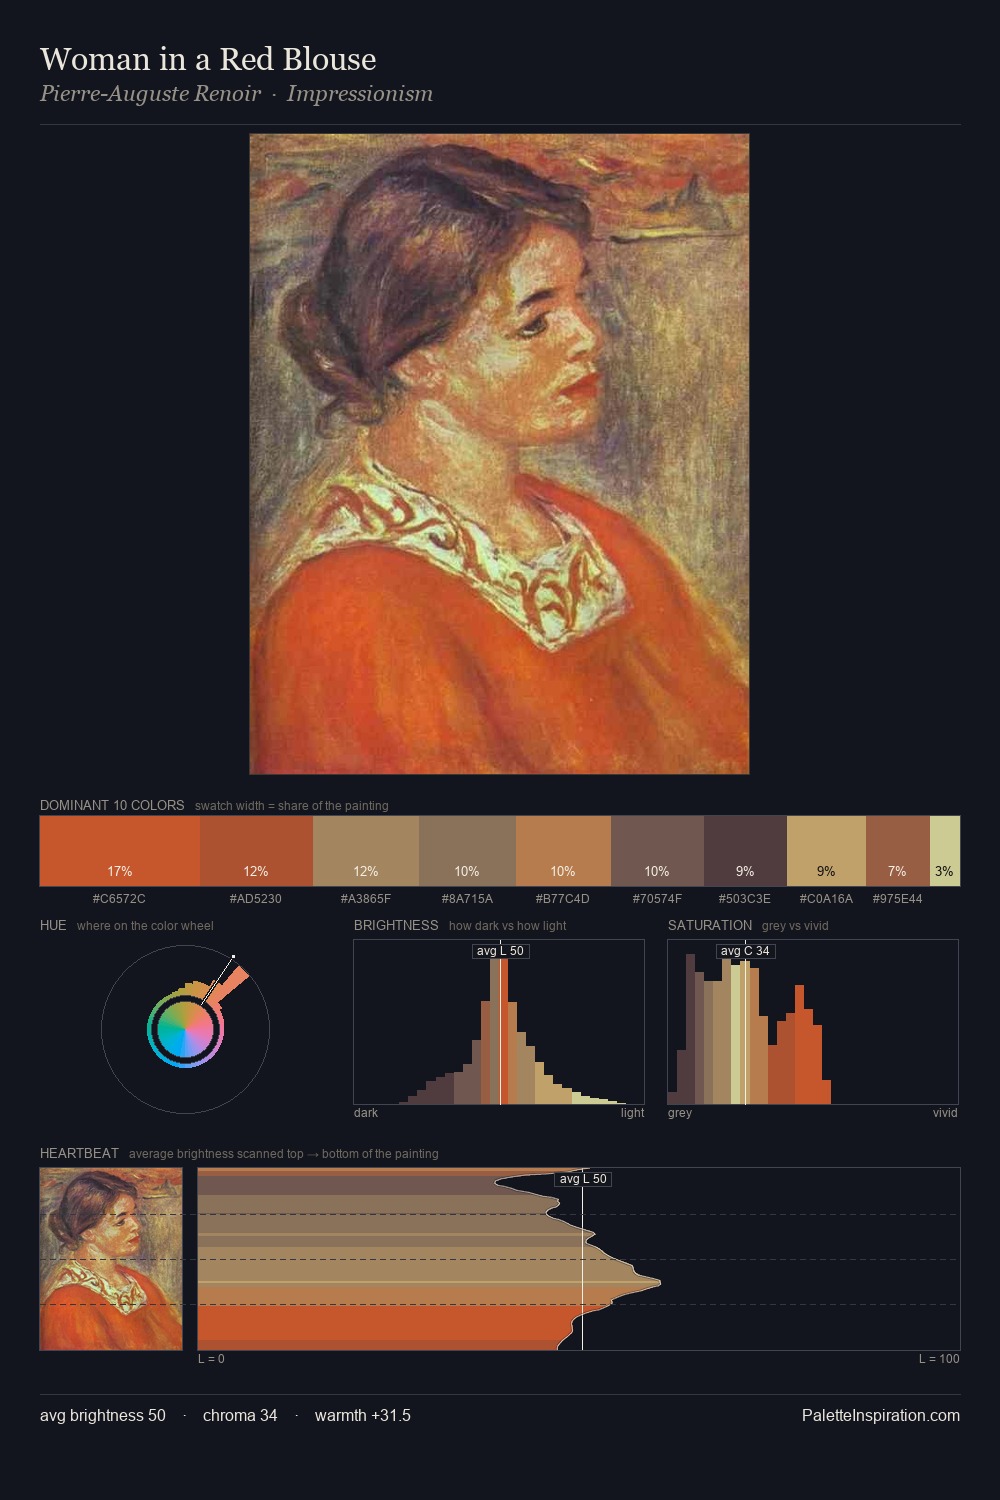Click the saturation histogram chart
Image resolution: width=1000 pixels, height=1500 pixels.
813,1022
